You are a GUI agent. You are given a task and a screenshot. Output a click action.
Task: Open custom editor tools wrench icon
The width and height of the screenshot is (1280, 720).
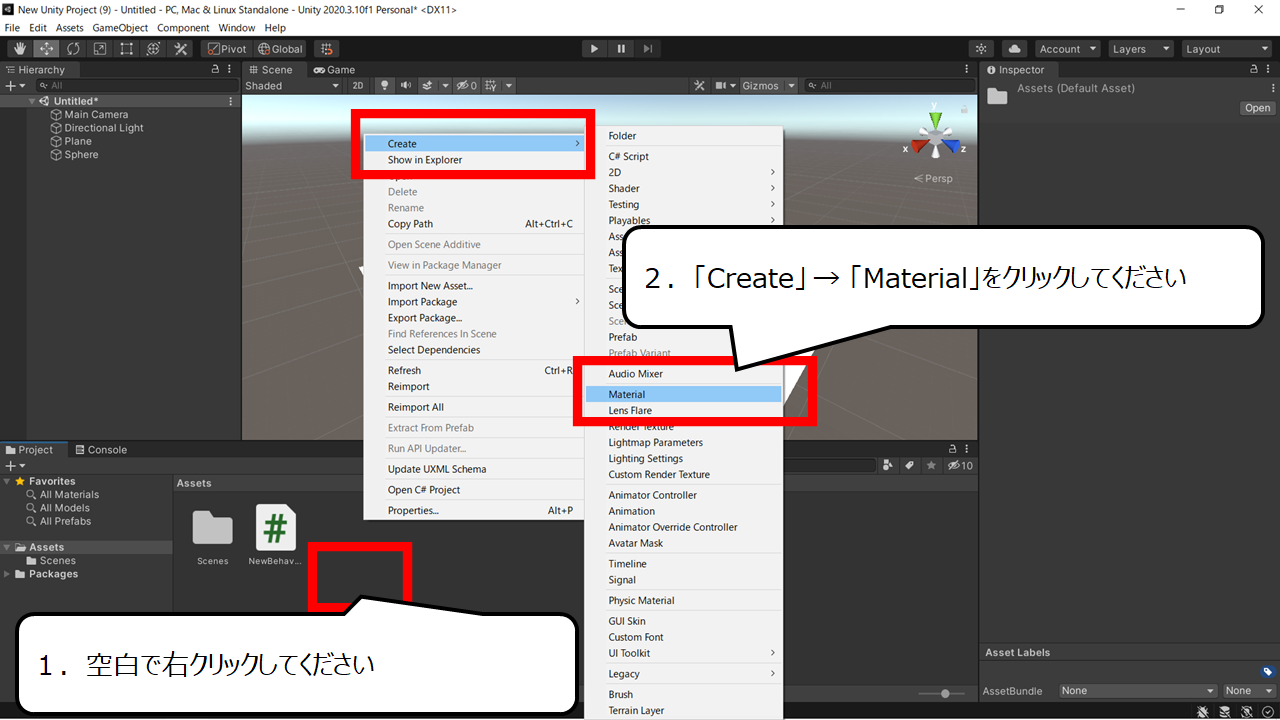(181, 49)
